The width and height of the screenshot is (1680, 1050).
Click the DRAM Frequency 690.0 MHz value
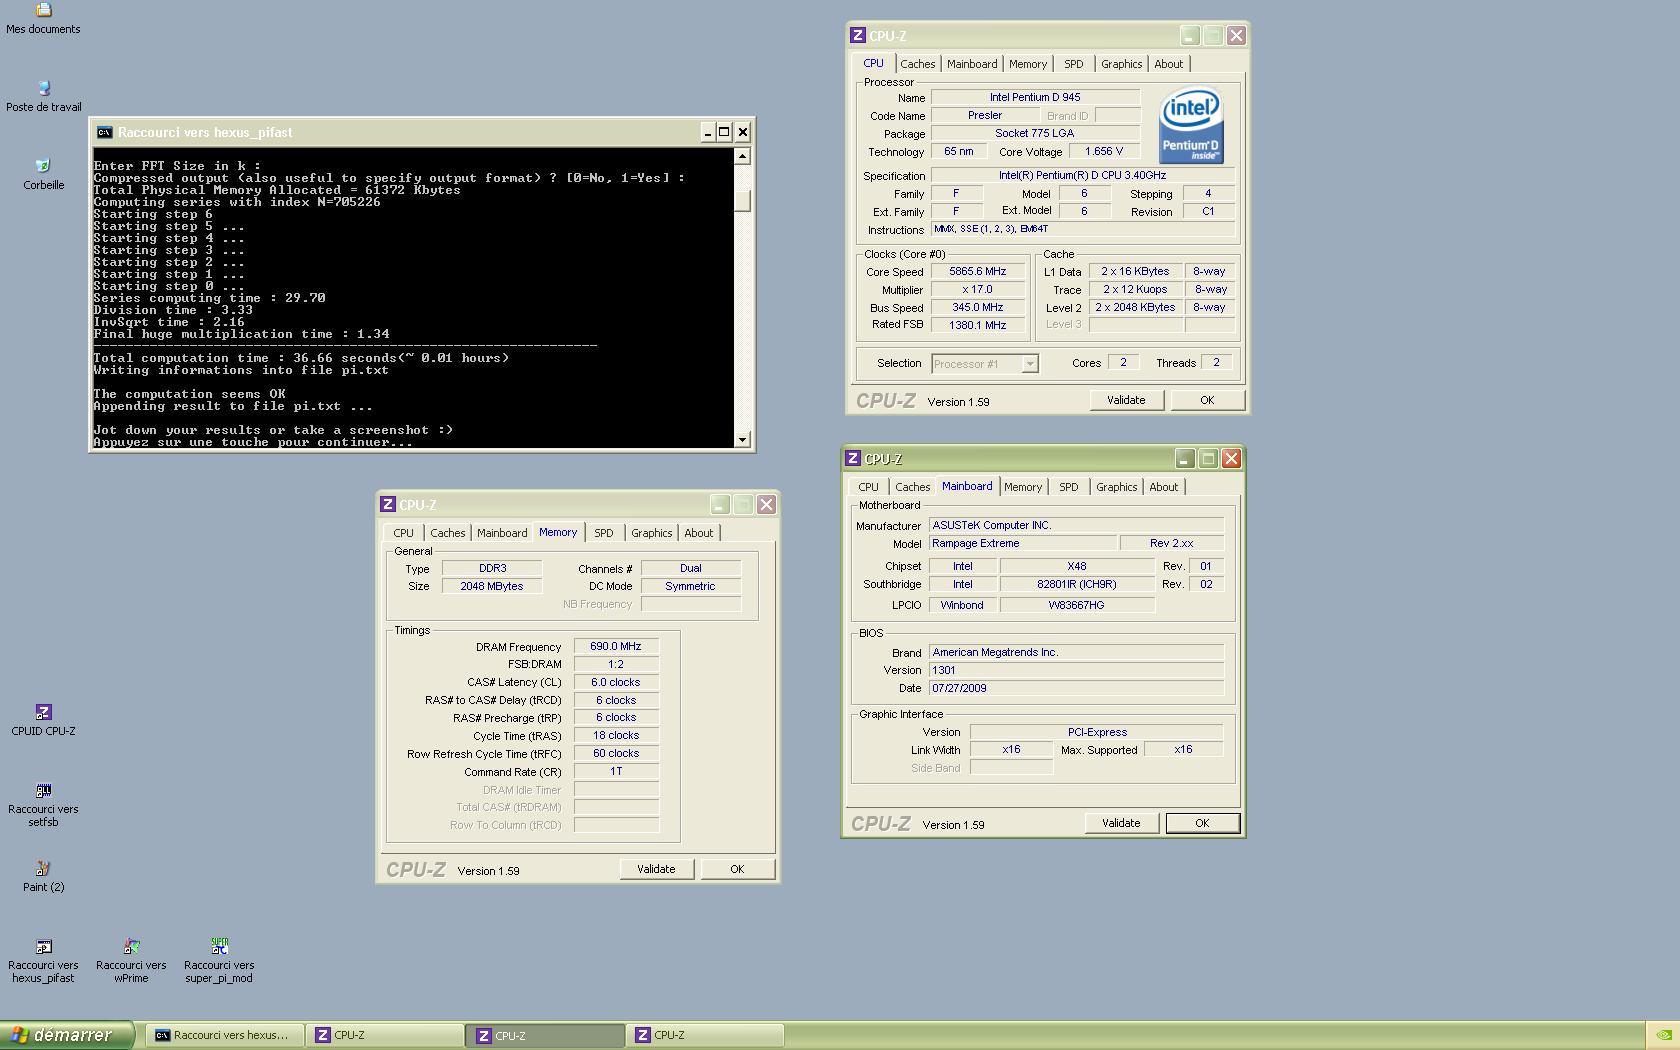[x=616, y=647]
